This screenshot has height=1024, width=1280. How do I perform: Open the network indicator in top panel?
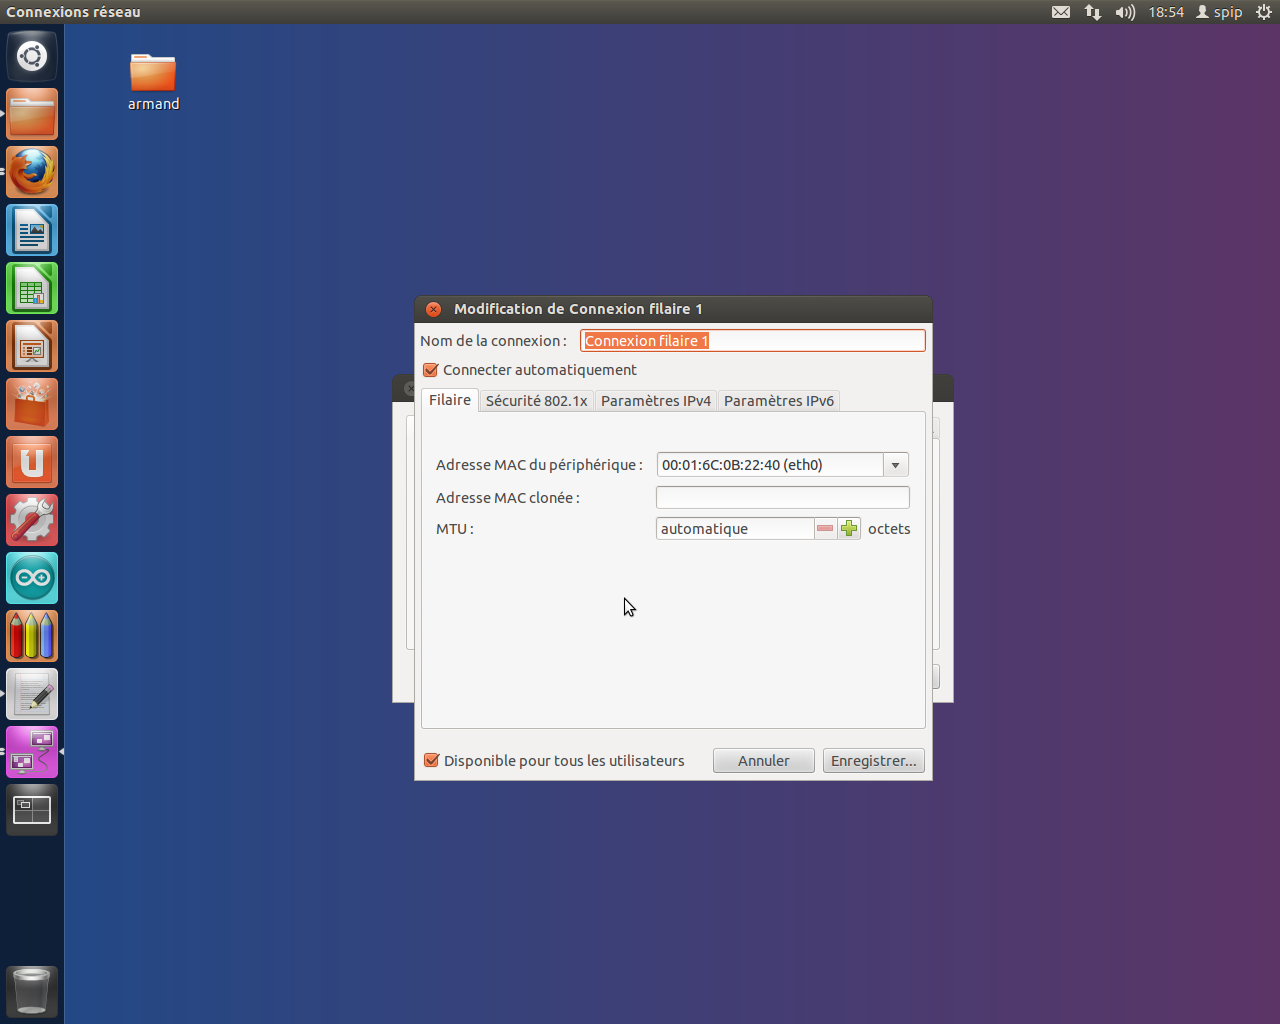tap(1093, 12)
